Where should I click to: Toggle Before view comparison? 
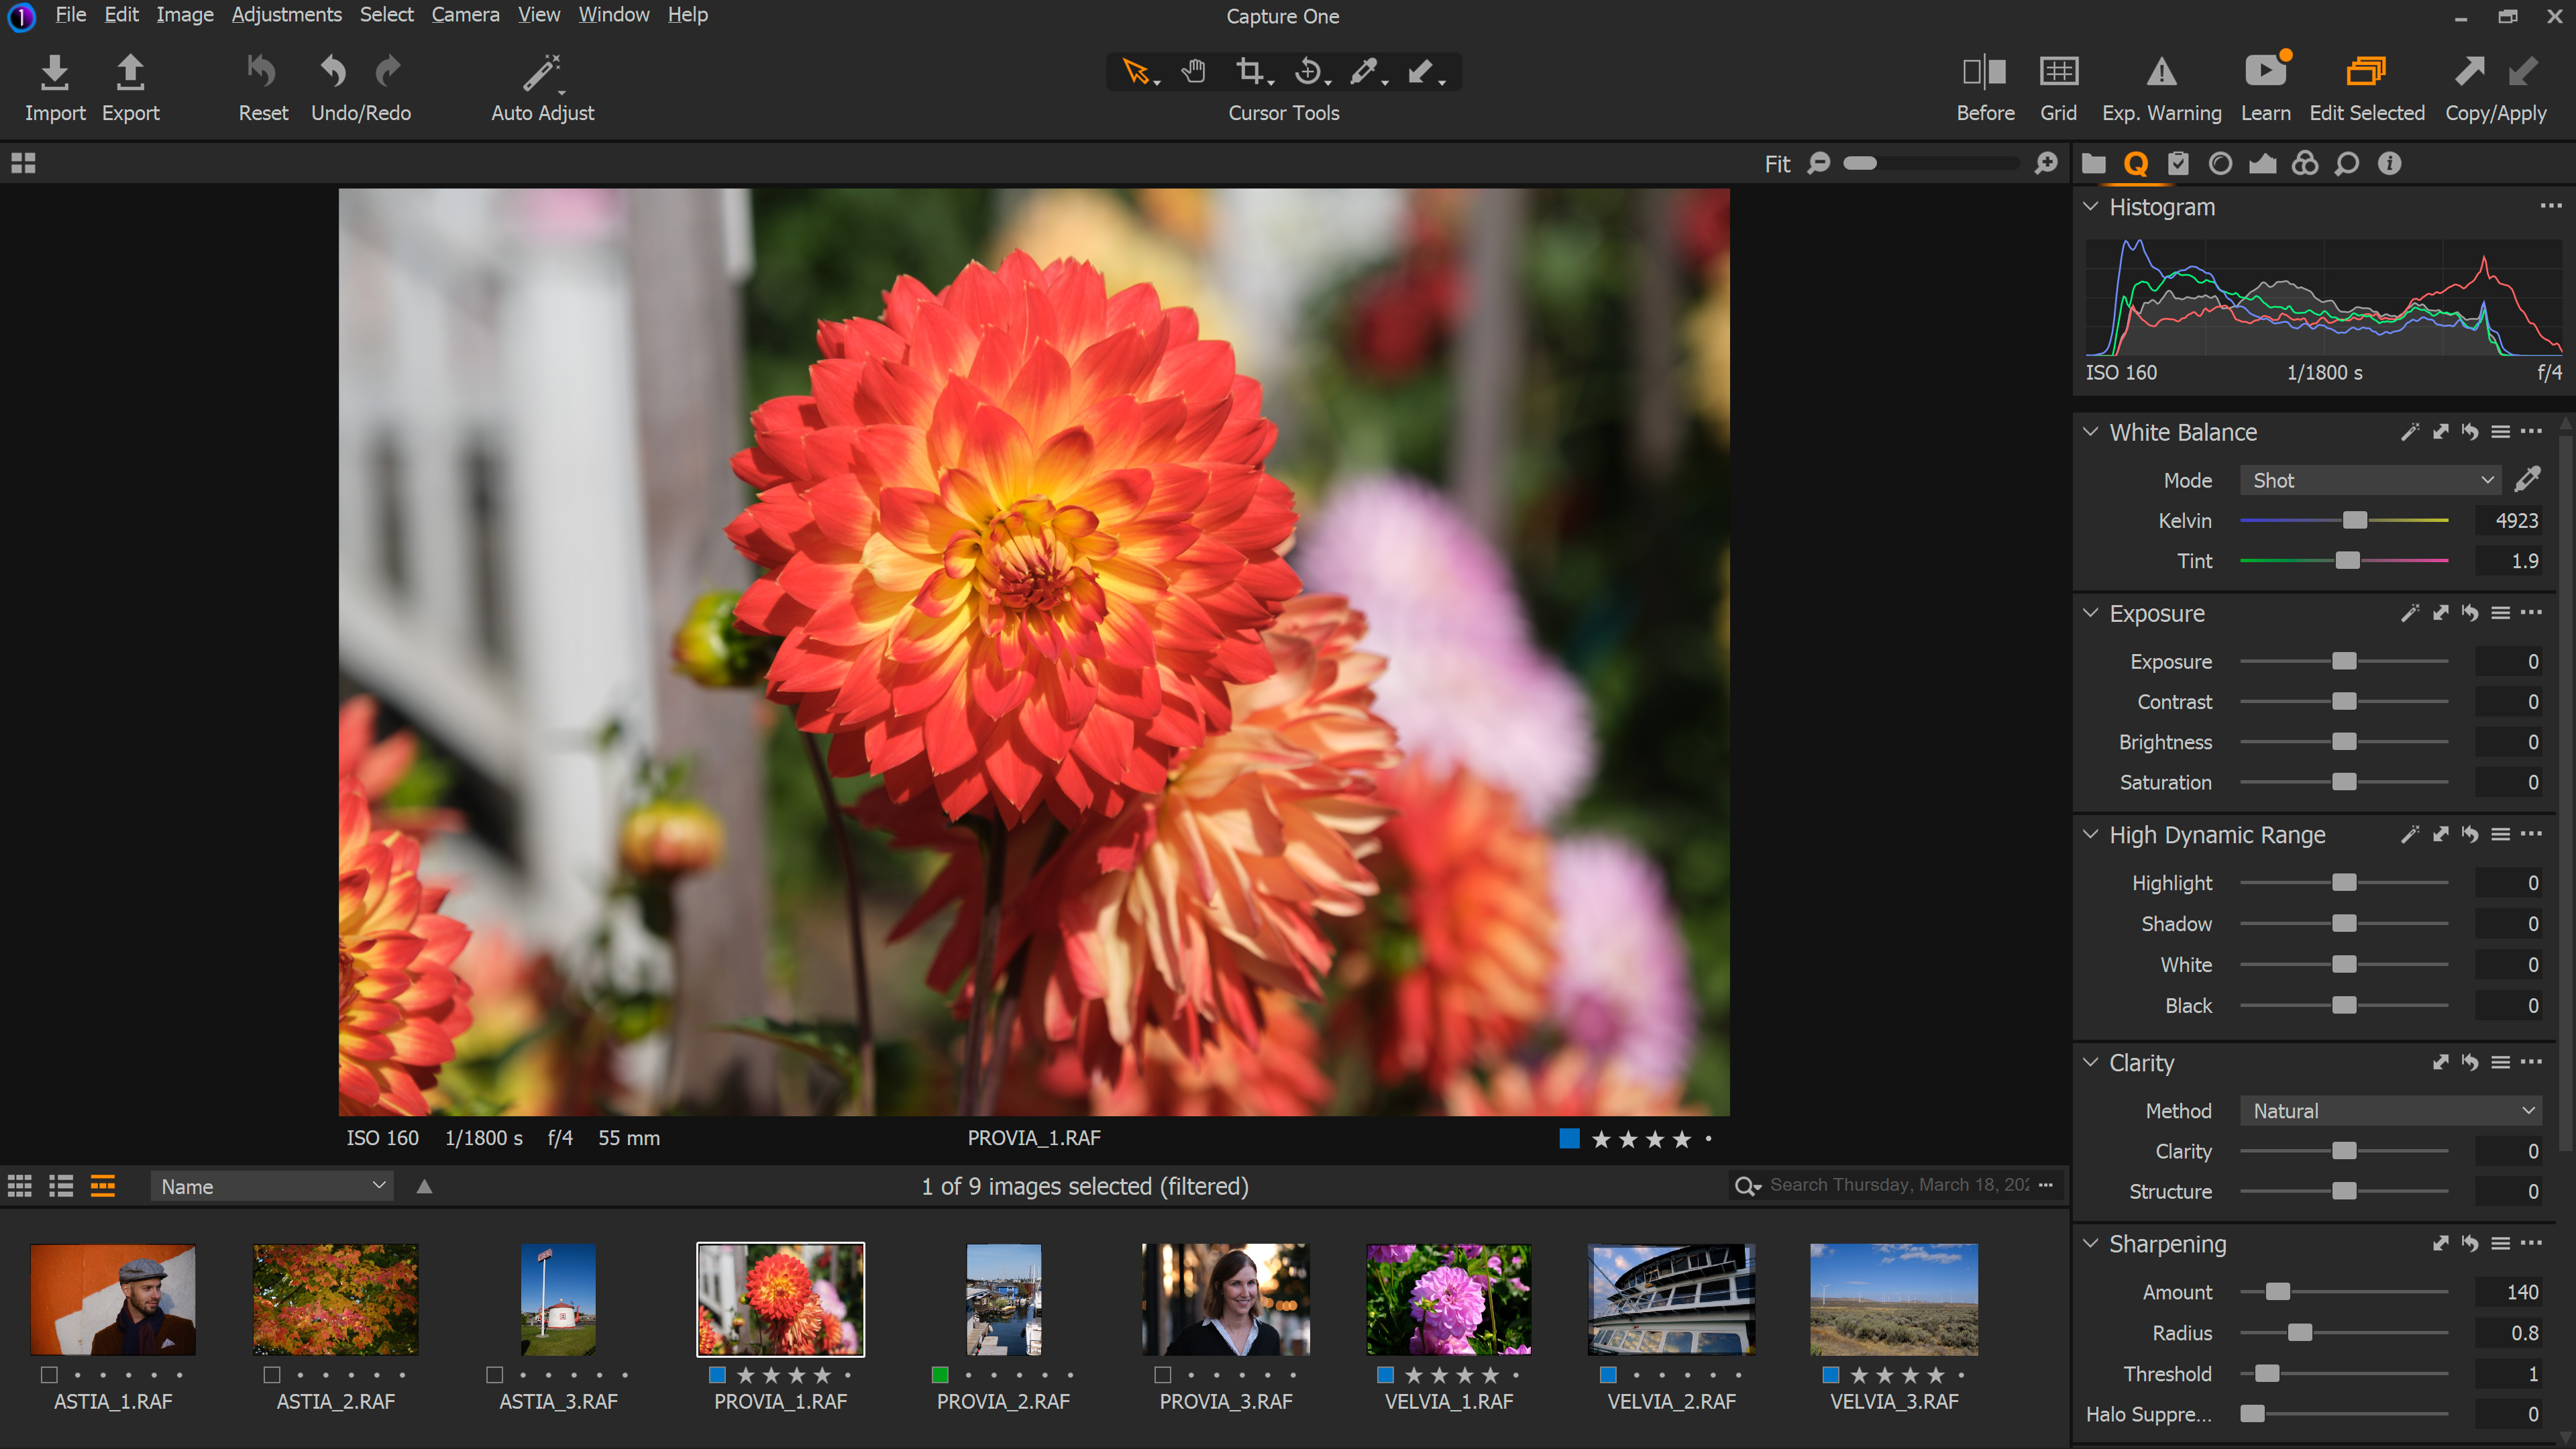coord(1984,73)
